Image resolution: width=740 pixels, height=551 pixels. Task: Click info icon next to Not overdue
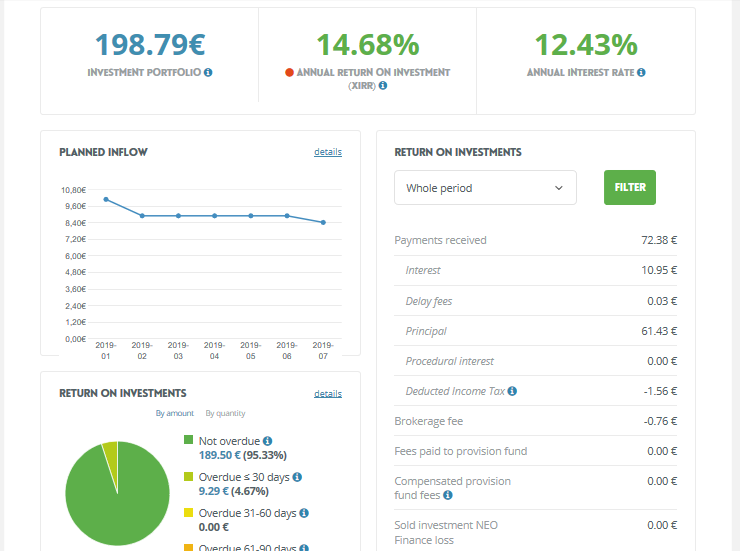[268, 441]
